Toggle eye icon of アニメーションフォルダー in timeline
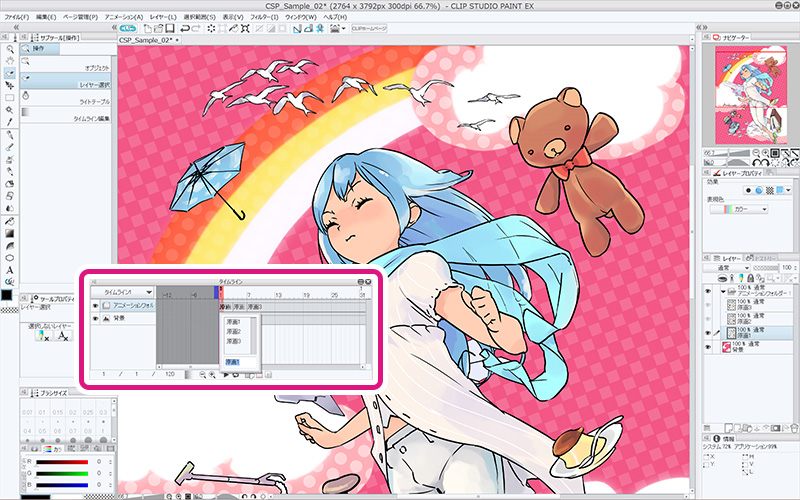Viewport: 800px width, 500px height. point(95,306)
